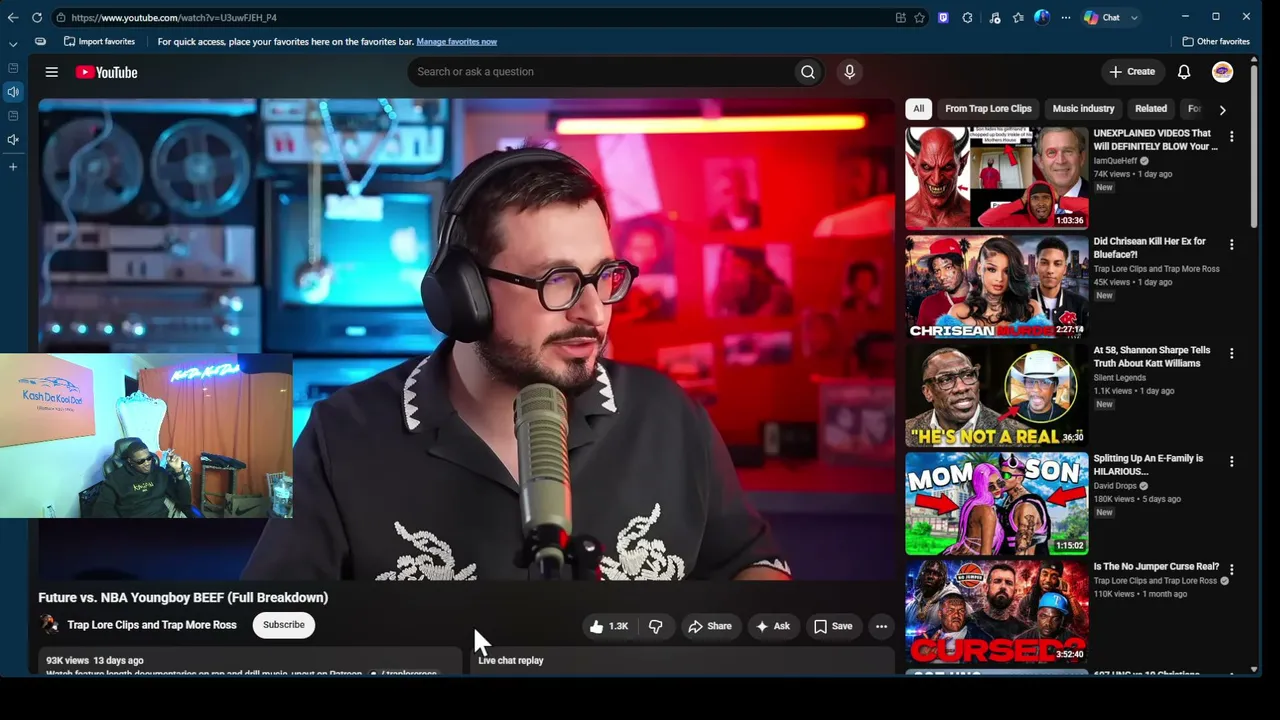This screenshot has width=1280, height=720.
Task: Click the video title Future vs. NBA Youngboy BEEF
Action: 183,598
